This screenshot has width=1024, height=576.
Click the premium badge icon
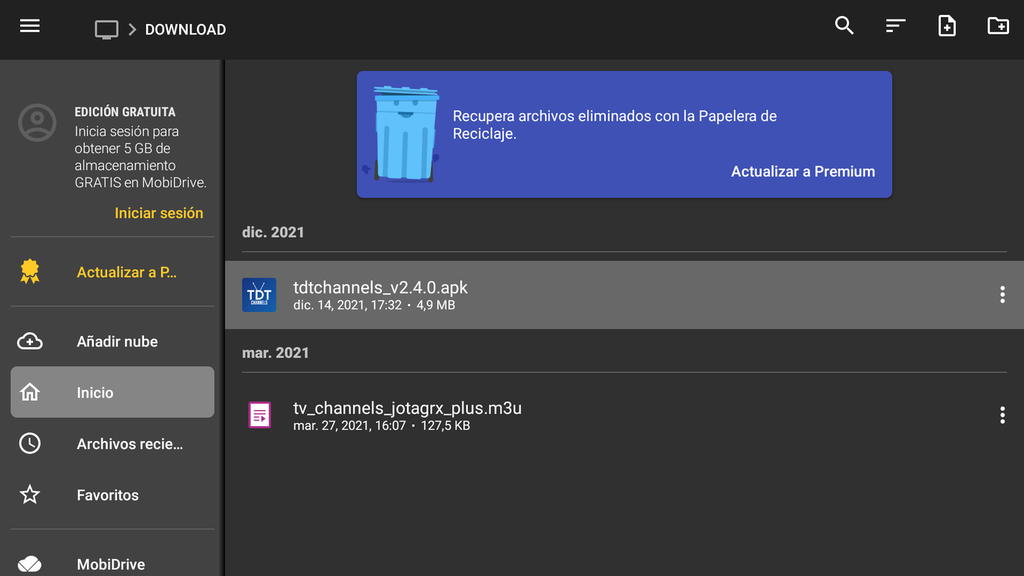(29, 272)
